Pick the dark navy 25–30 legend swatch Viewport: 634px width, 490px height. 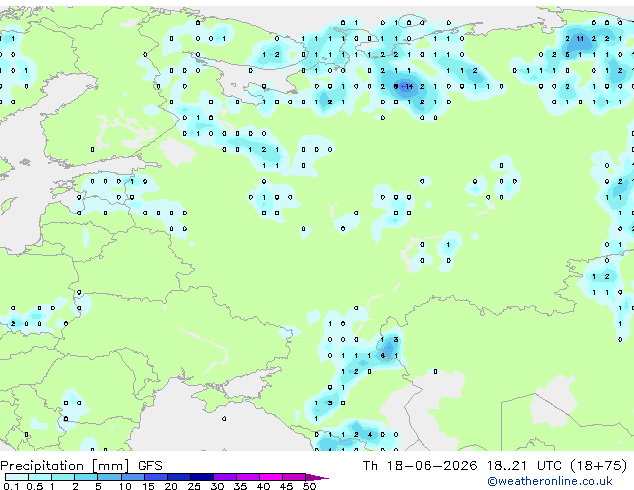(202, 477)
